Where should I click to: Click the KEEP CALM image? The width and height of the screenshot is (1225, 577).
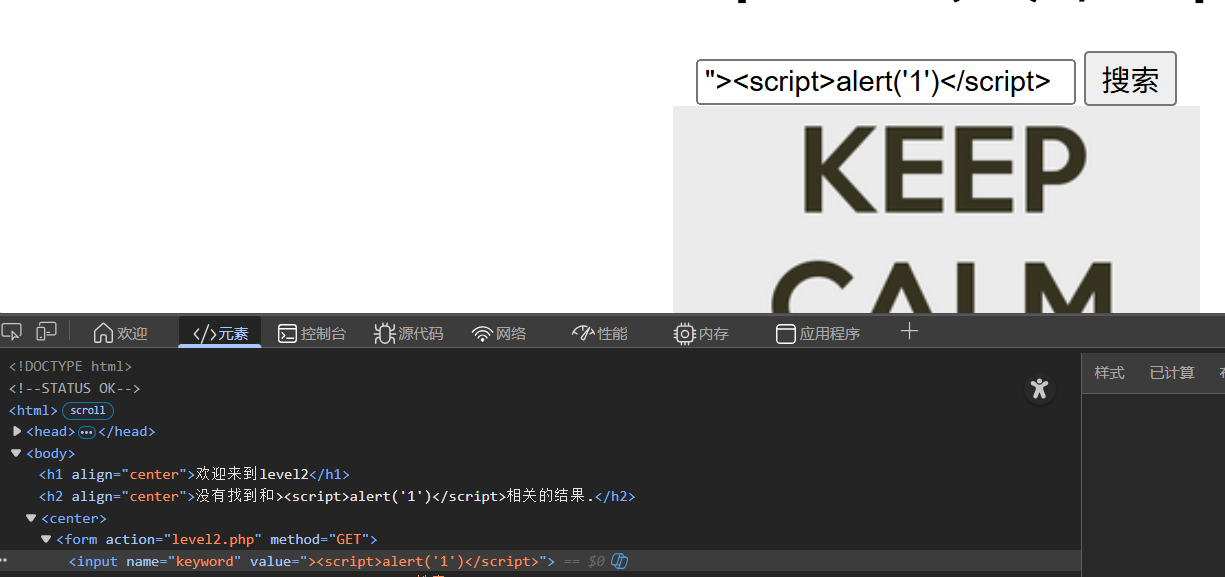tap(936, 209)
